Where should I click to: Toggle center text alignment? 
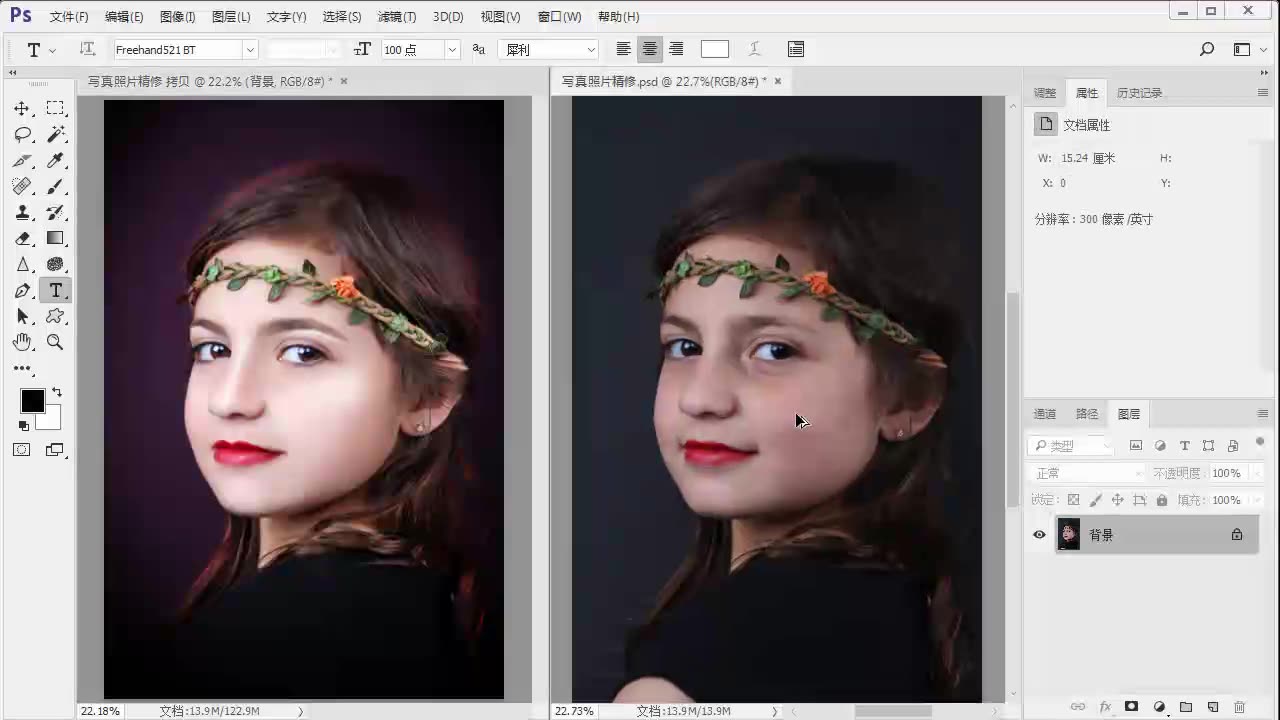649,49
